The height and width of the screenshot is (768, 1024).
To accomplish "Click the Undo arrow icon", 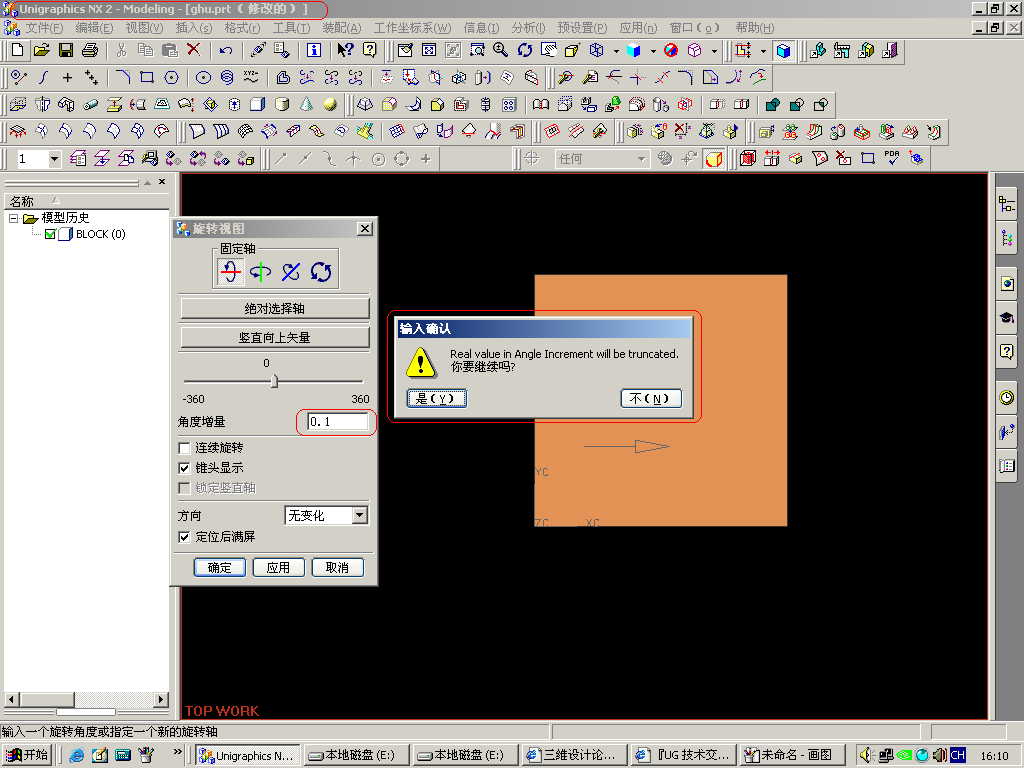I will tap(226, 50).
